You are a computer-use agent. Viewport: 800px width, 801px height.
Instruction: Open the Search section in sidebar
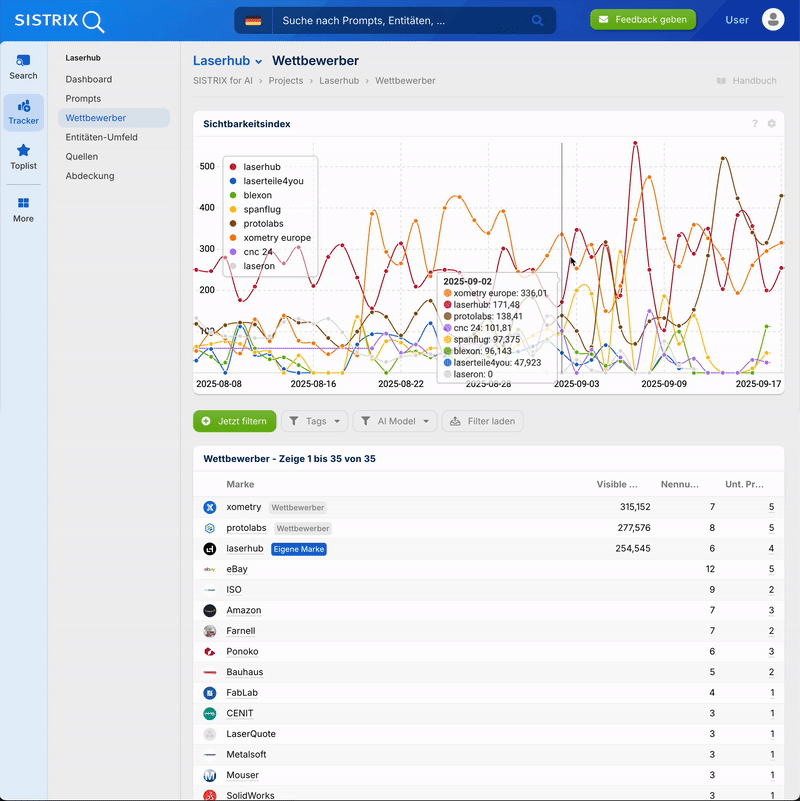(x=23, y=67)
